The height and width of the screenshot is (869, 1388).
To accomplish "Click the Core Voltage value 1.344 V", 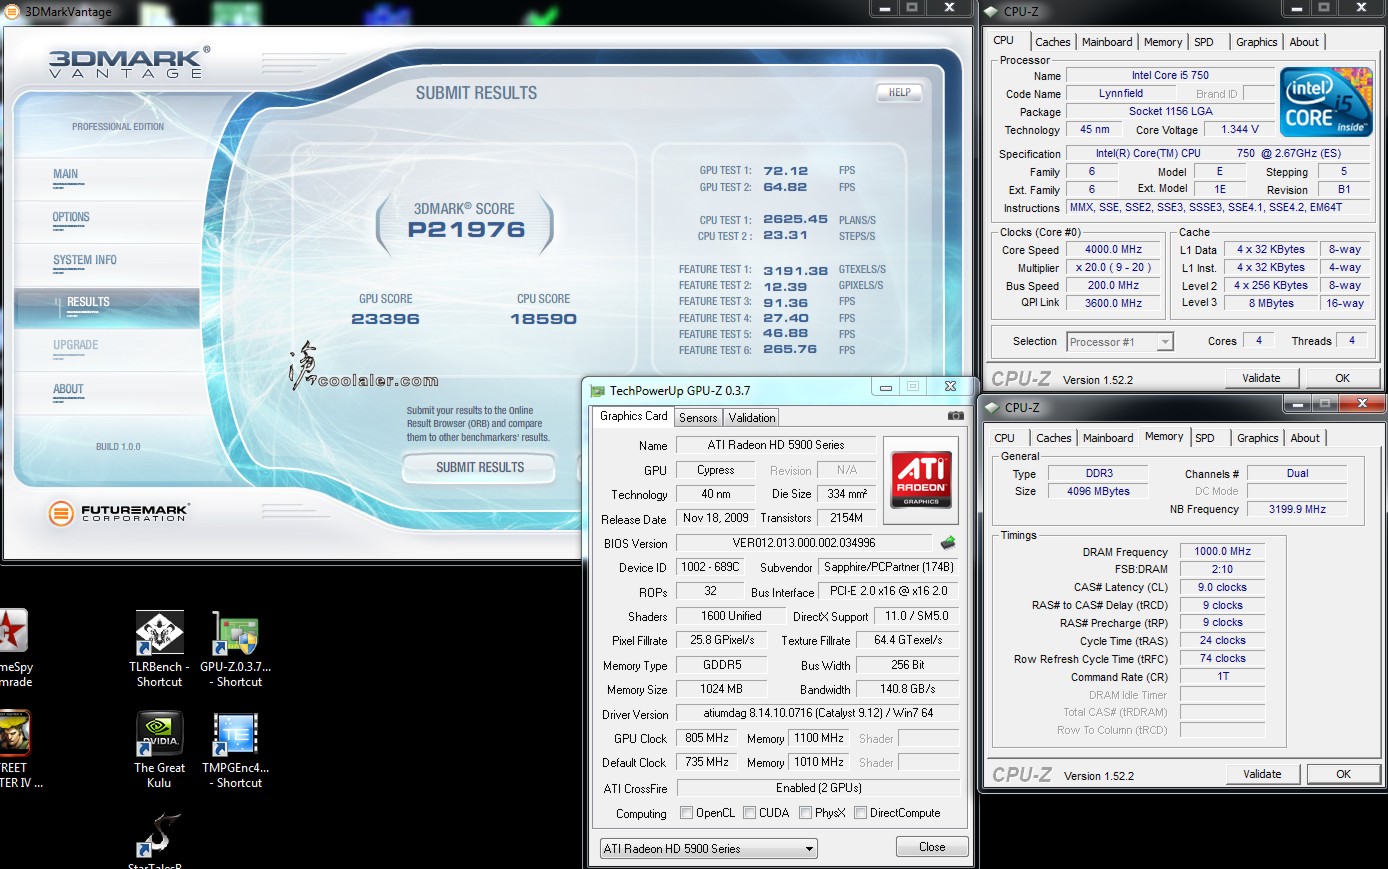I will 1240,129.
